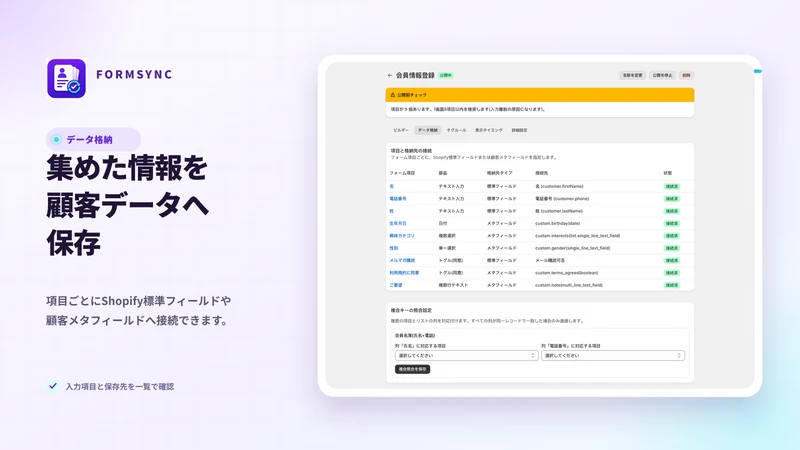Click the customer.lastName destination text

pos(559,211)
